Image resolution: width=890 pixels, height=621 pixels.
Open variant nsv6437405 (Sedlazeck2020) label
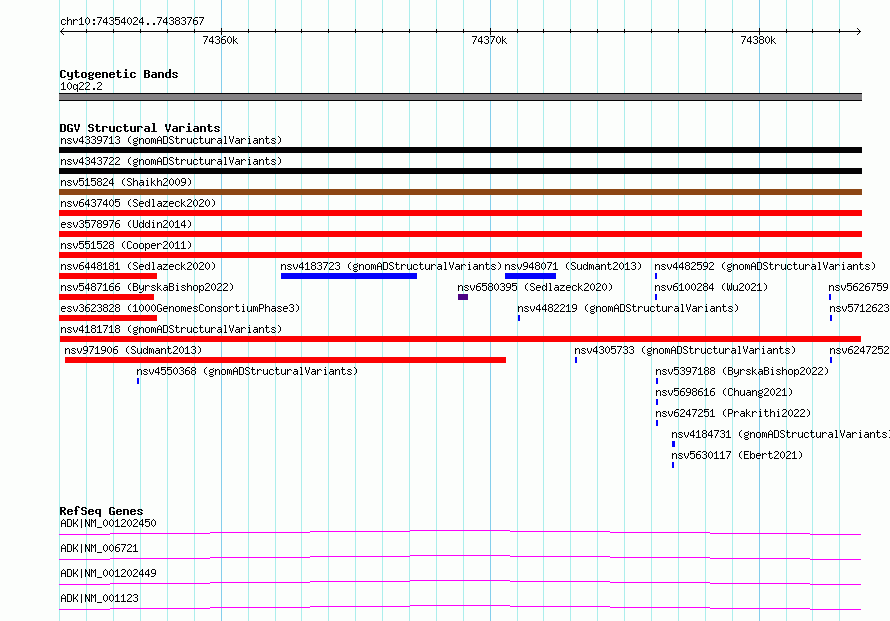pos(138,203)
